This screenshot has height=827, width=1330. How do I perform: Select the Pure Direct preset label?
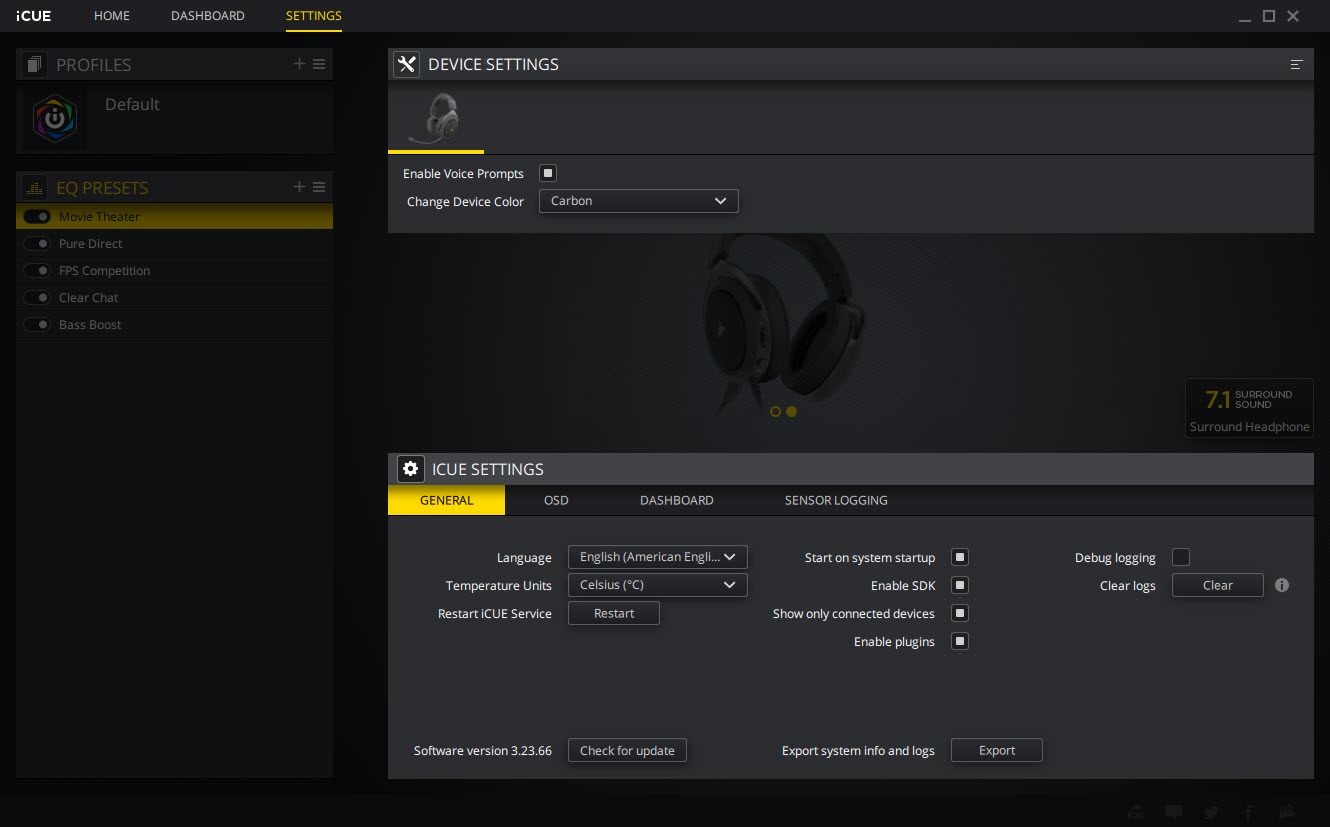91,244
